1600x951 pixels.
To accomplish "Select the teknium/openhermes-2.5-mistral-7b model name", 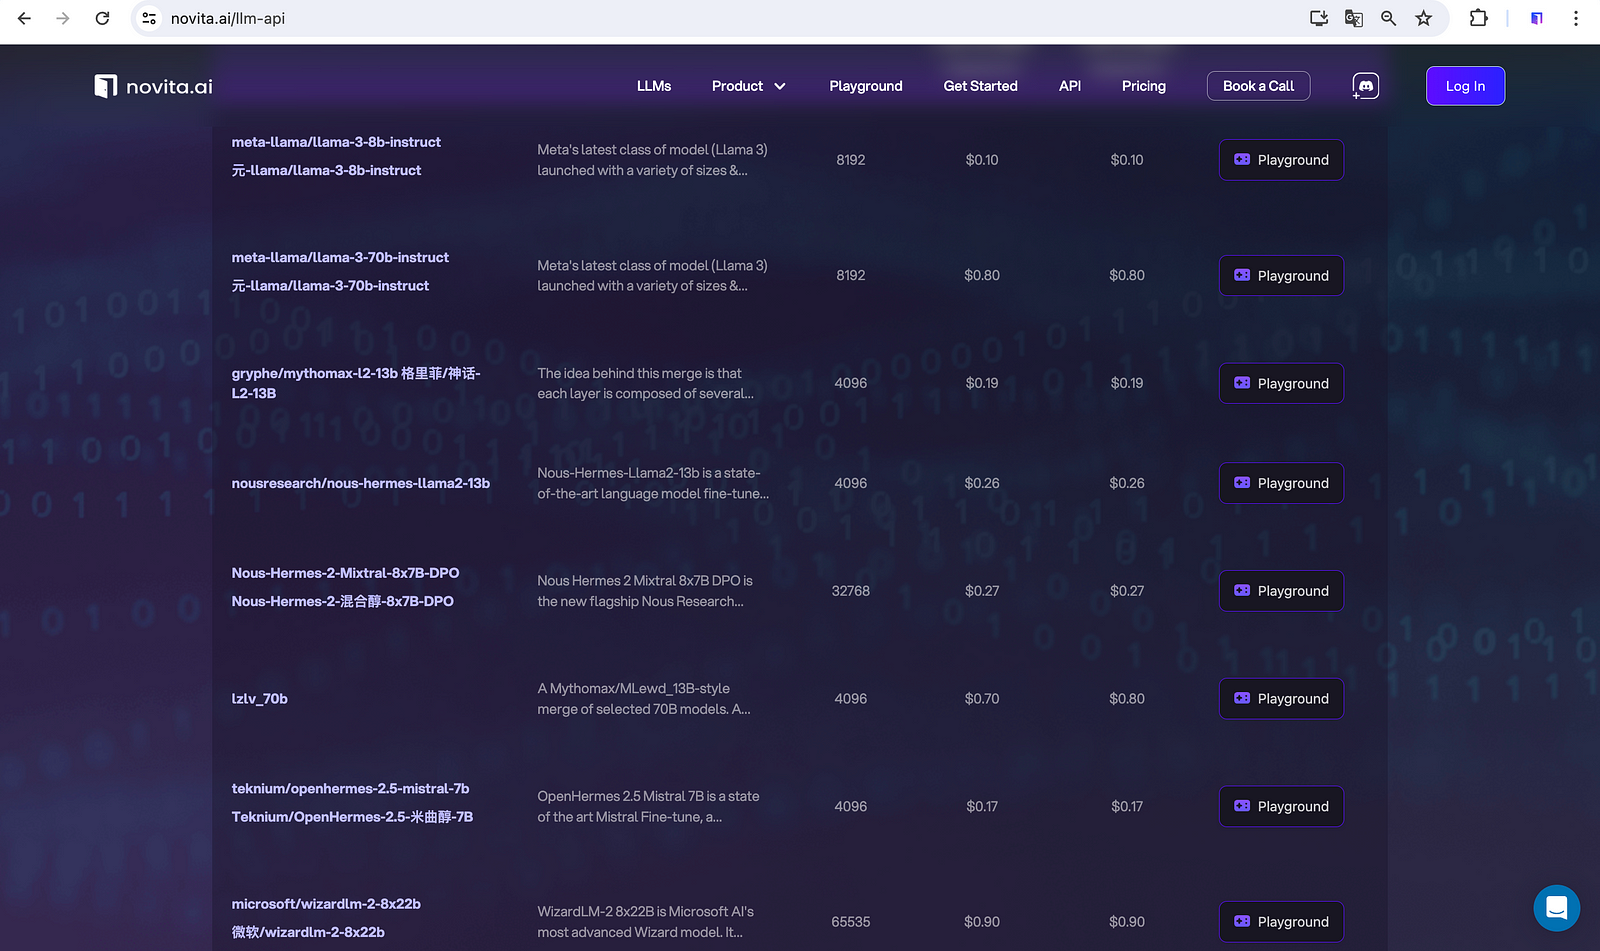I will pos(350,789).
